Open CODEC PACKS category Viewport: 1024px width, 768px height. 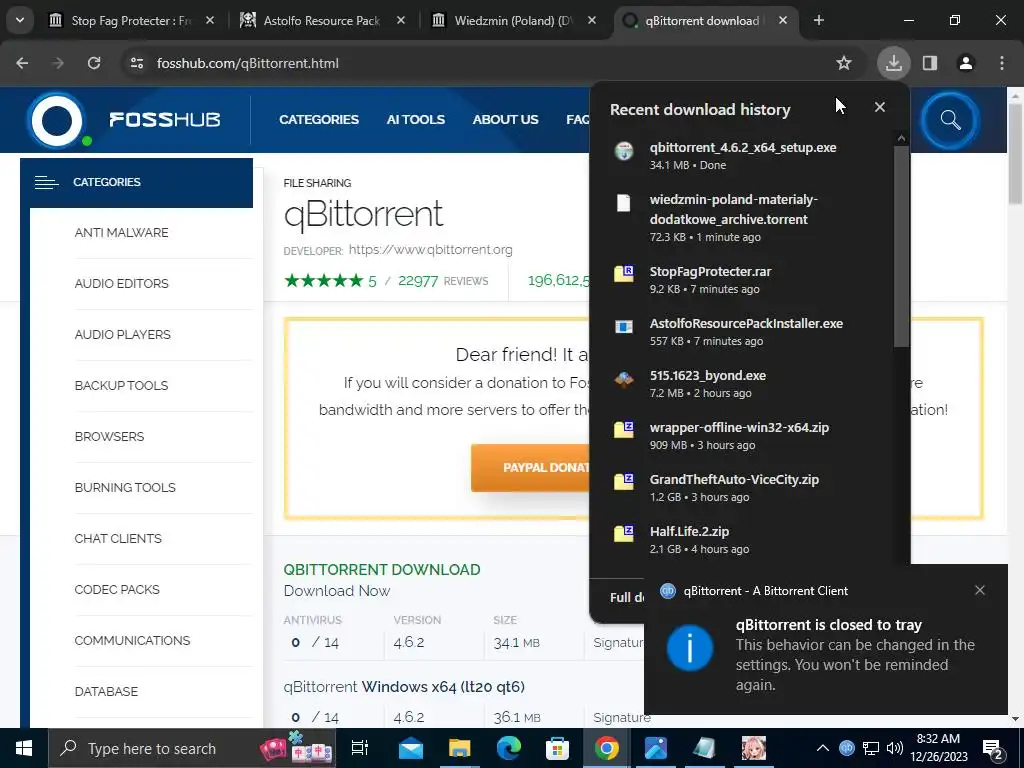[x=117, y=589]
